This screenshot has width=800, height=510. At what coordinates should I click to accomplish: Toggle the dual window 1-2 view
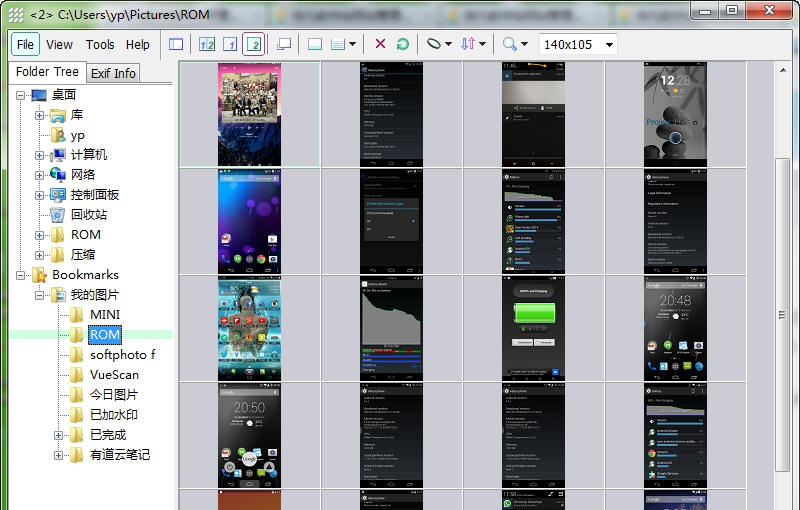coord(207,44)
